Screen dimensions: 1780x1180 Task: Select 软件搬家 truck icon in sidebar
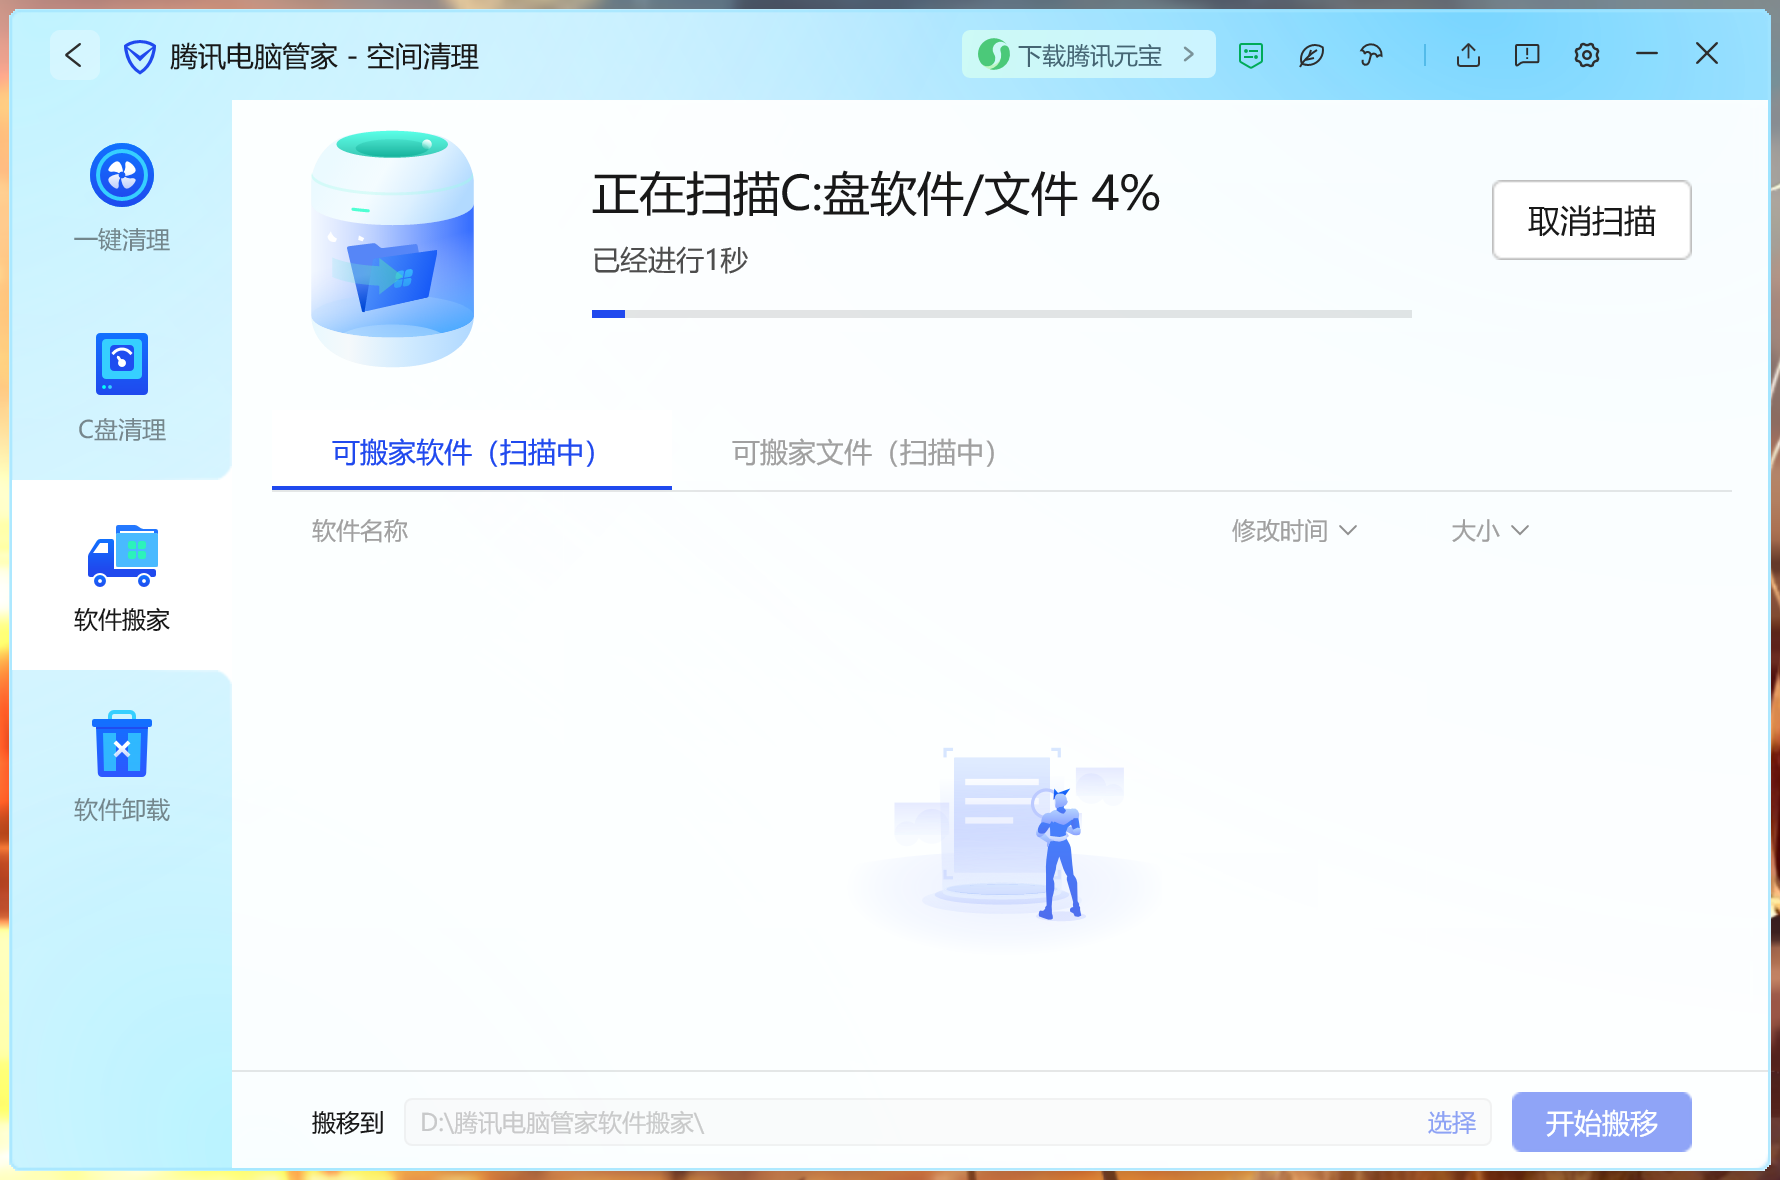[x=122, y=556]
